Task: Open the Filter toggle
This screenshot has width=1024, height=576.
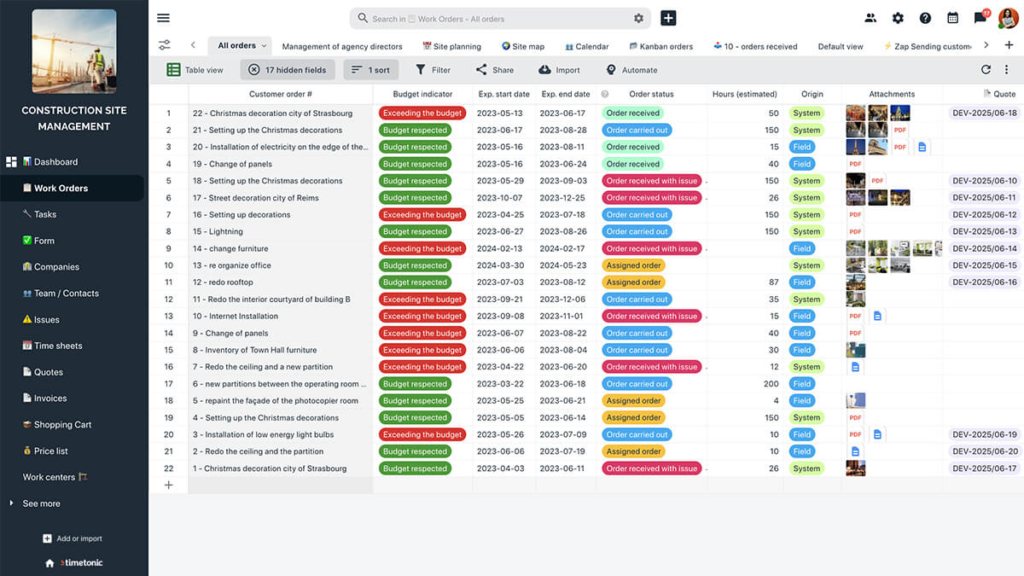Action: click(x=432, y=70)
